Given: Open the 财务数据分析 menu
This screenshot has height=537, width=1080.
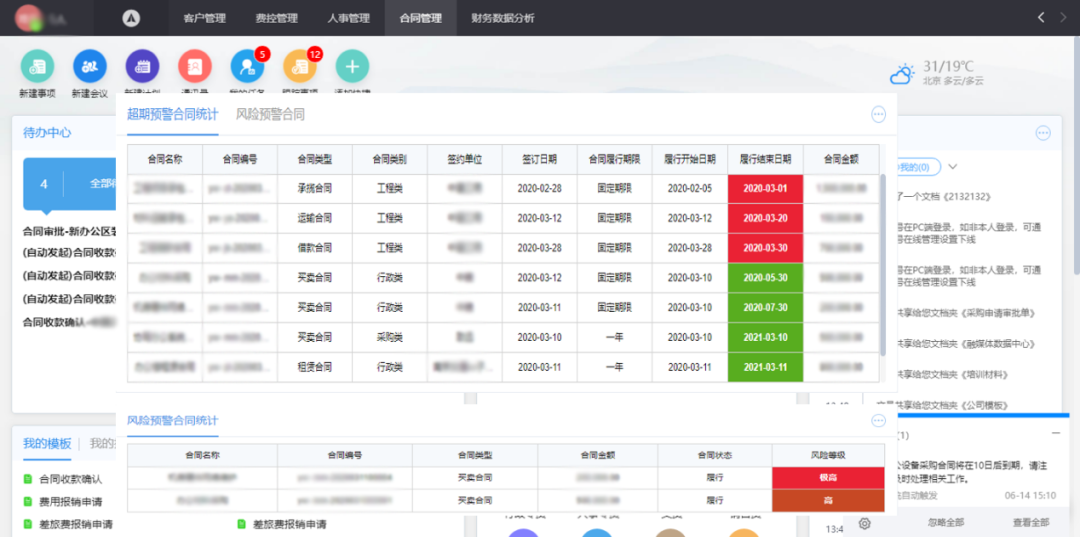Looking at the screenshot, I should click(x=502, y=18).
